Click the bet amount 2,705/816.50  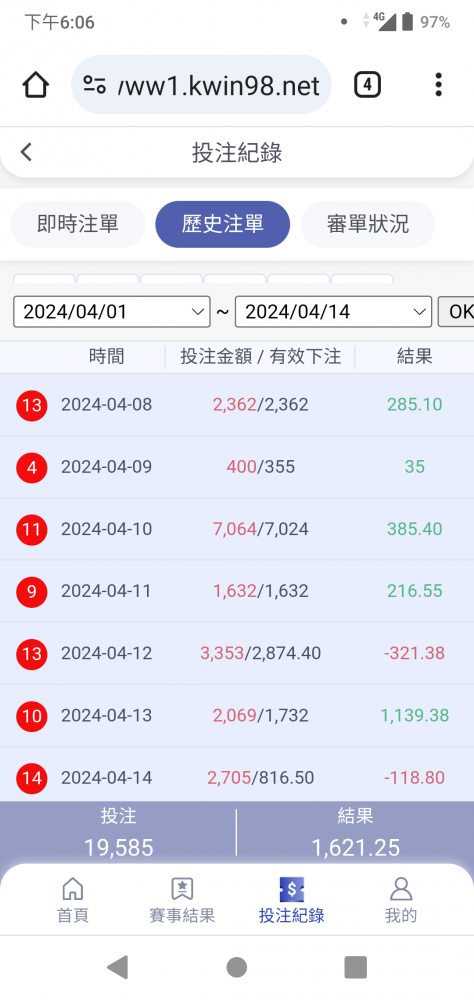260,778
